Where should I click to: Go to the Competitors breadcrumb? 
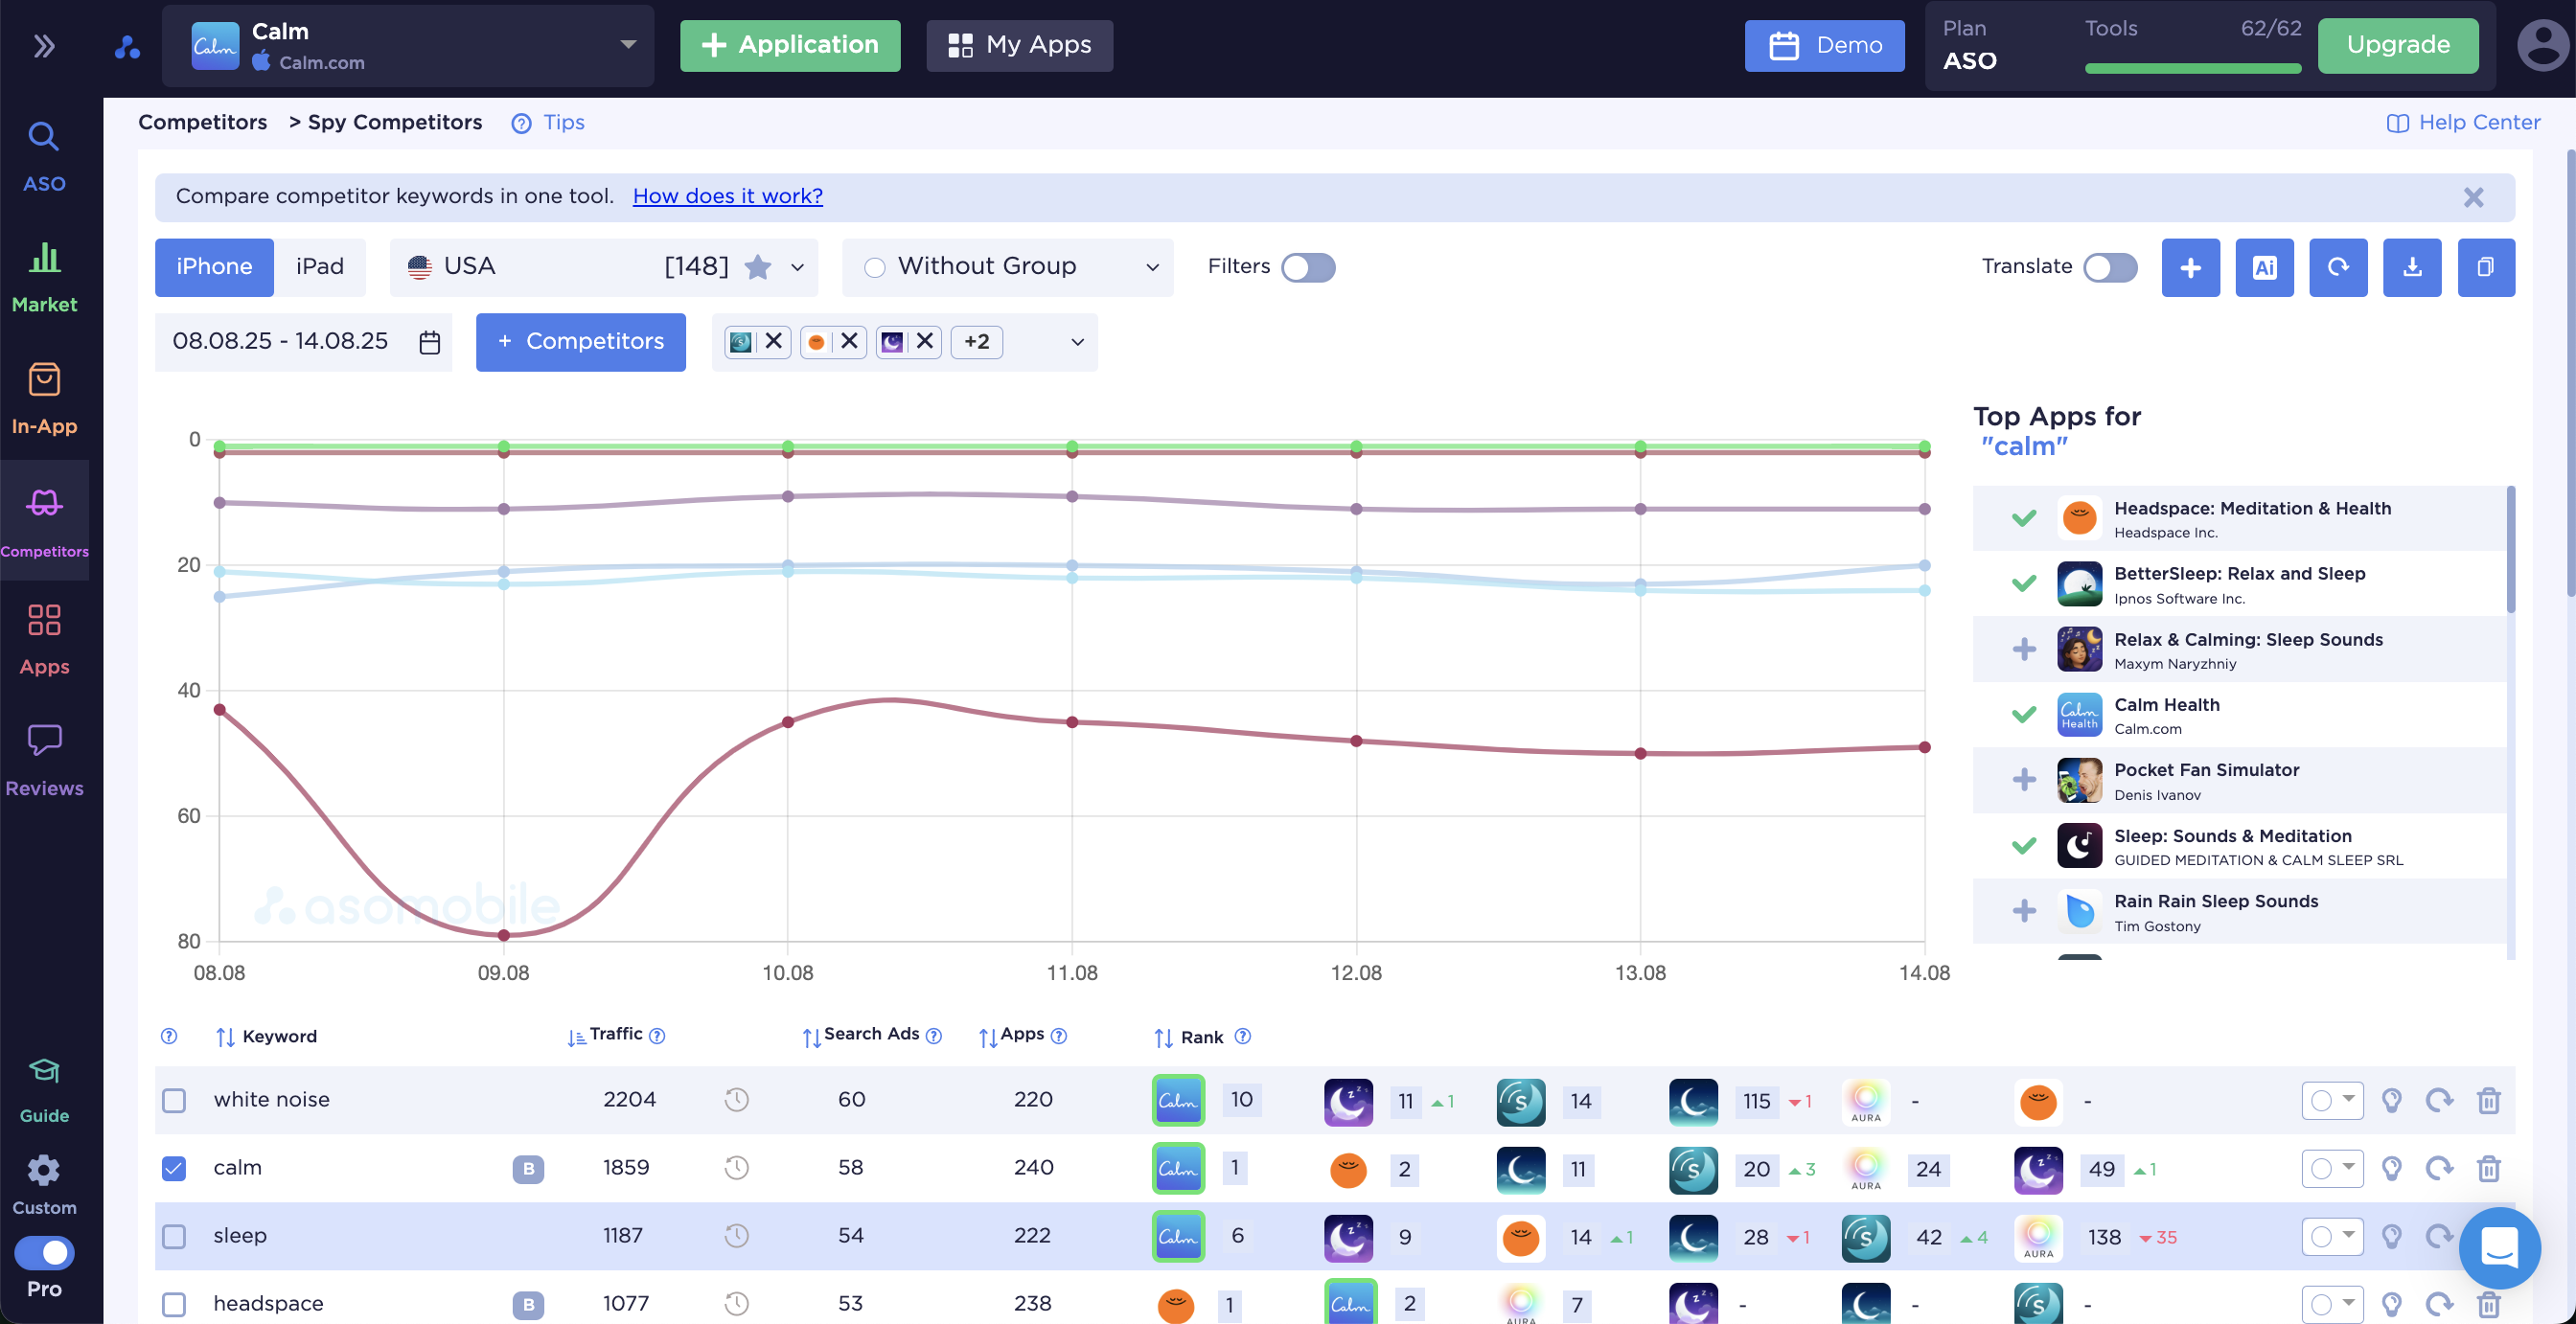click(202, 122)
